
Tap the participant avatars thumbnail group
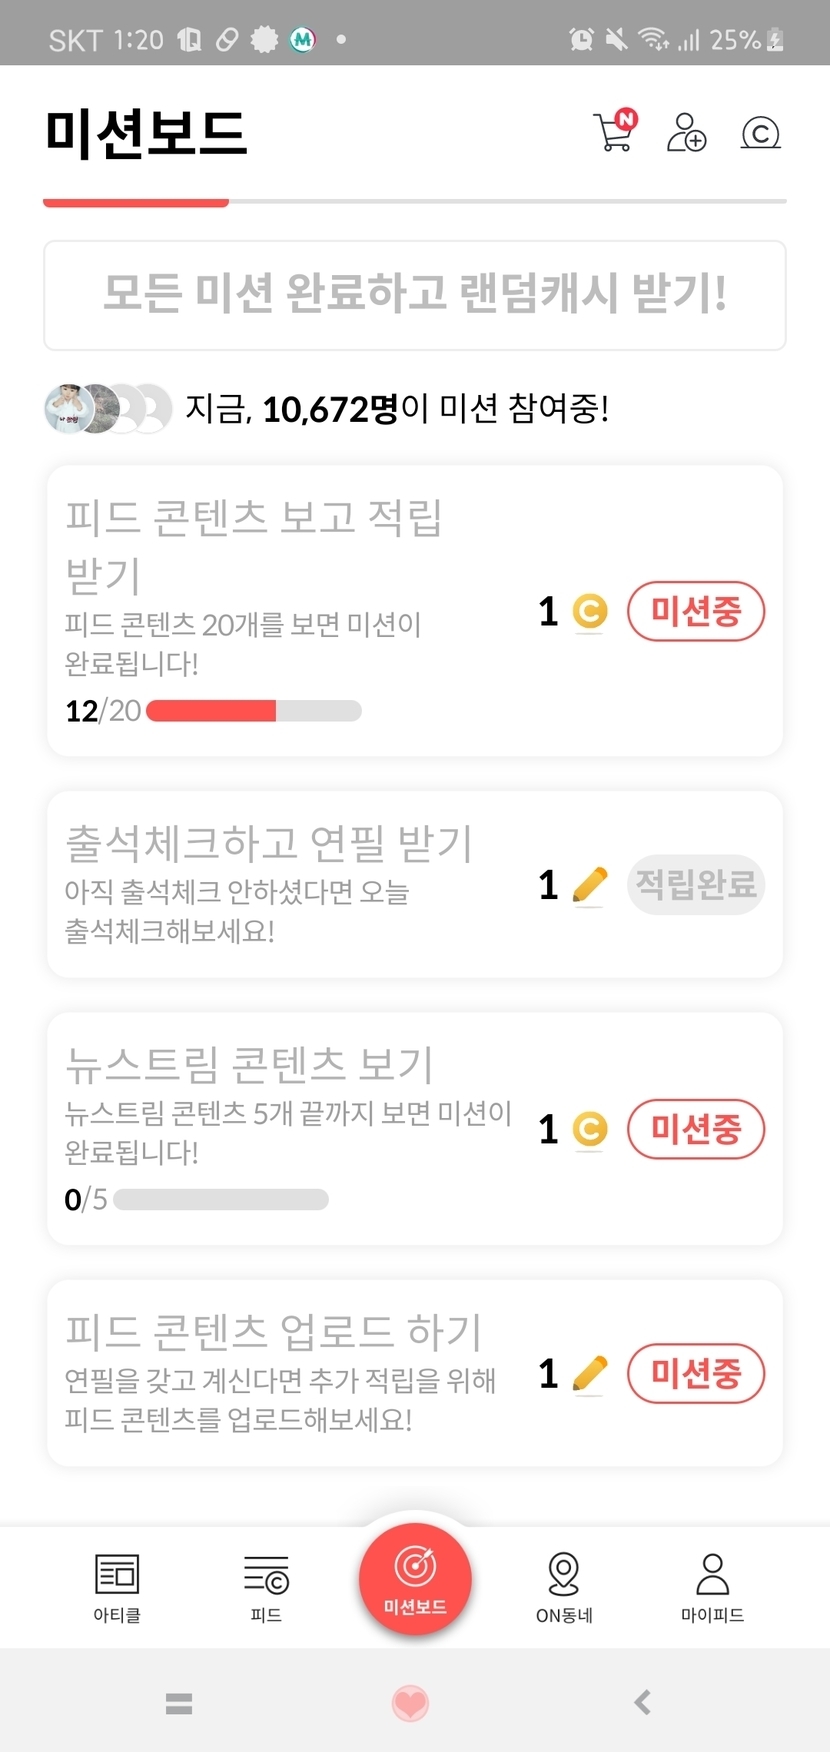108,408
